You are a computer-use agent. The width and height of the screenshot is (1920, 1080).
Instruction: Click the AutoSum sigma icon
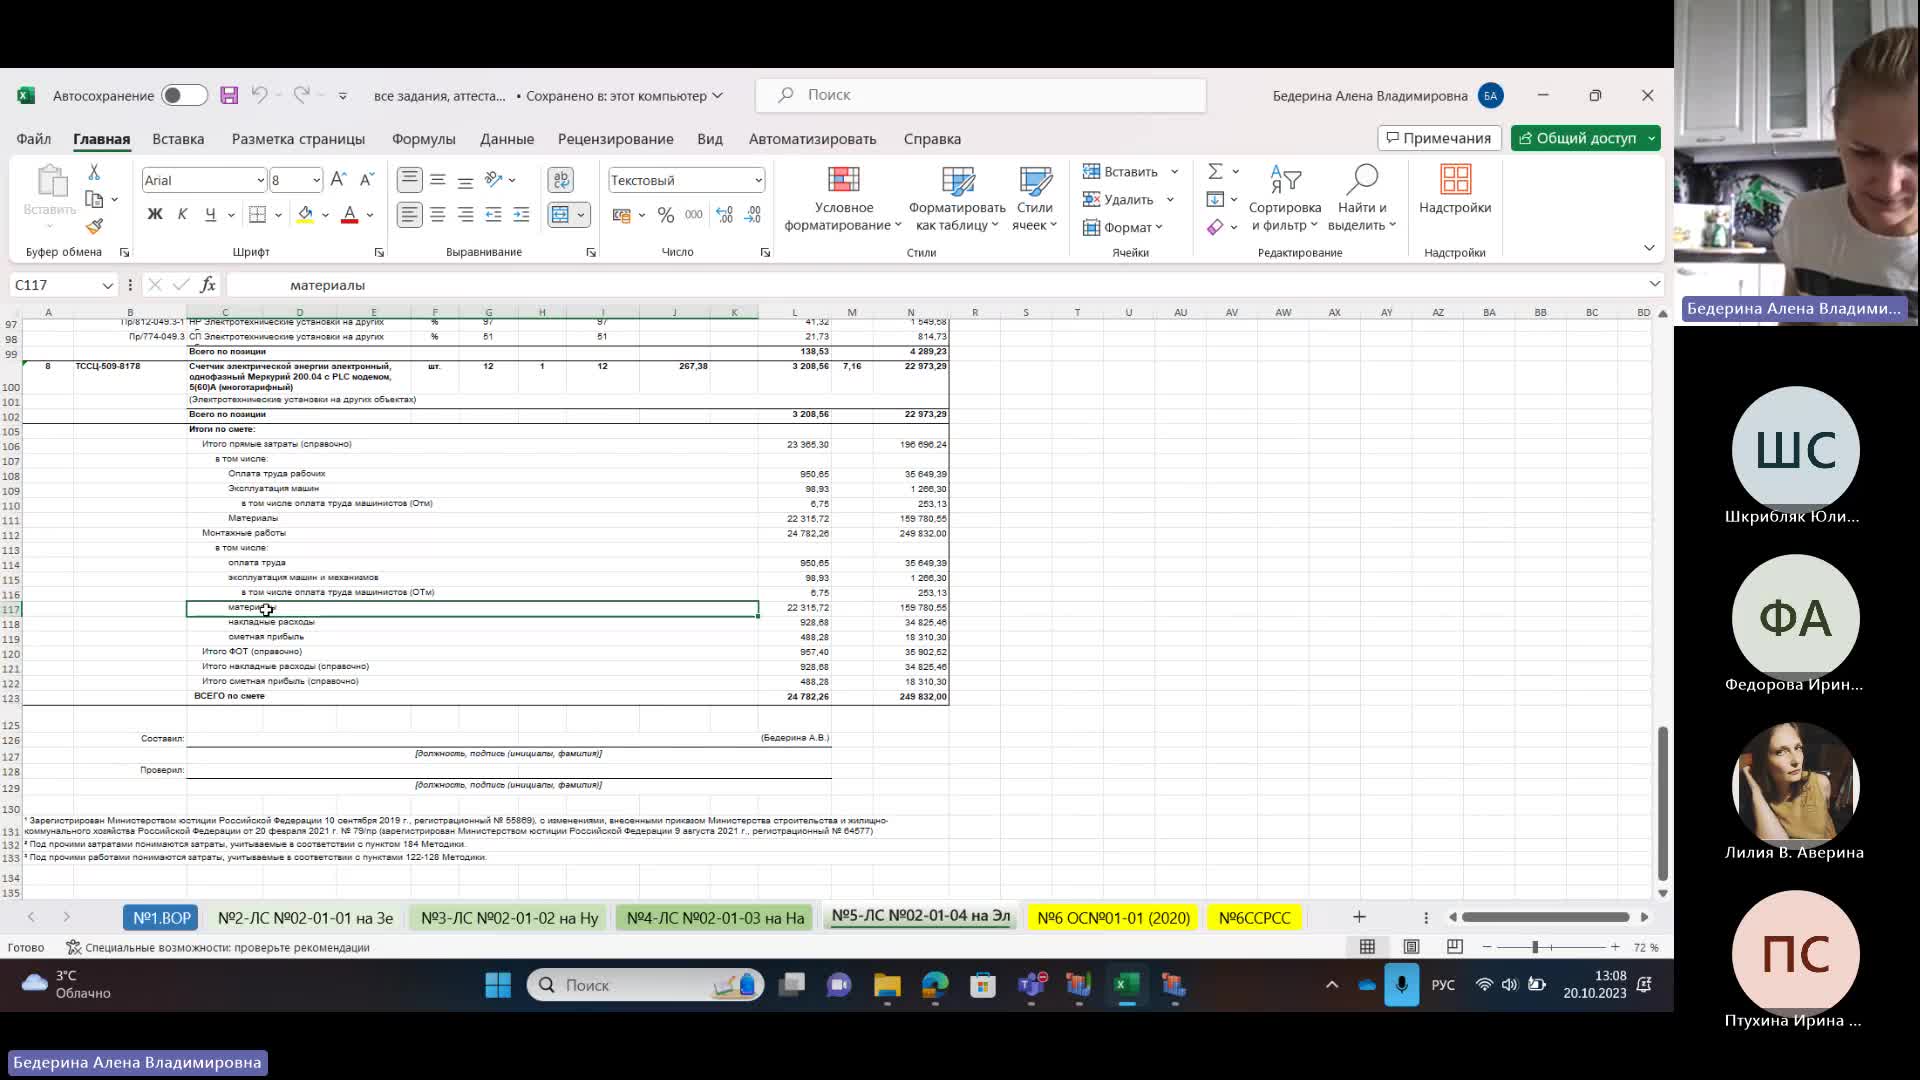pyautogui.click(x=1215, y=172)
